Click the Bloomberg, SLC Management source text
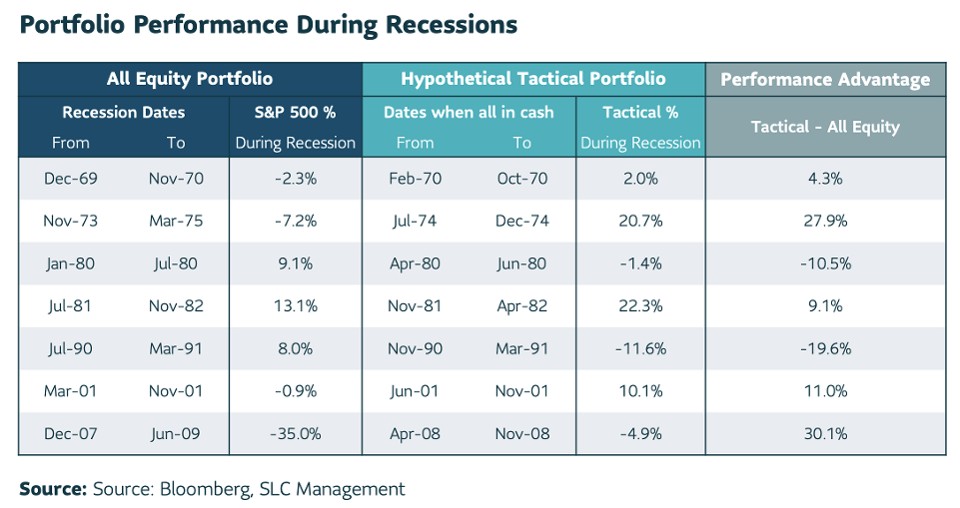This screenshot has height=508, width=960. pos(248,489)
